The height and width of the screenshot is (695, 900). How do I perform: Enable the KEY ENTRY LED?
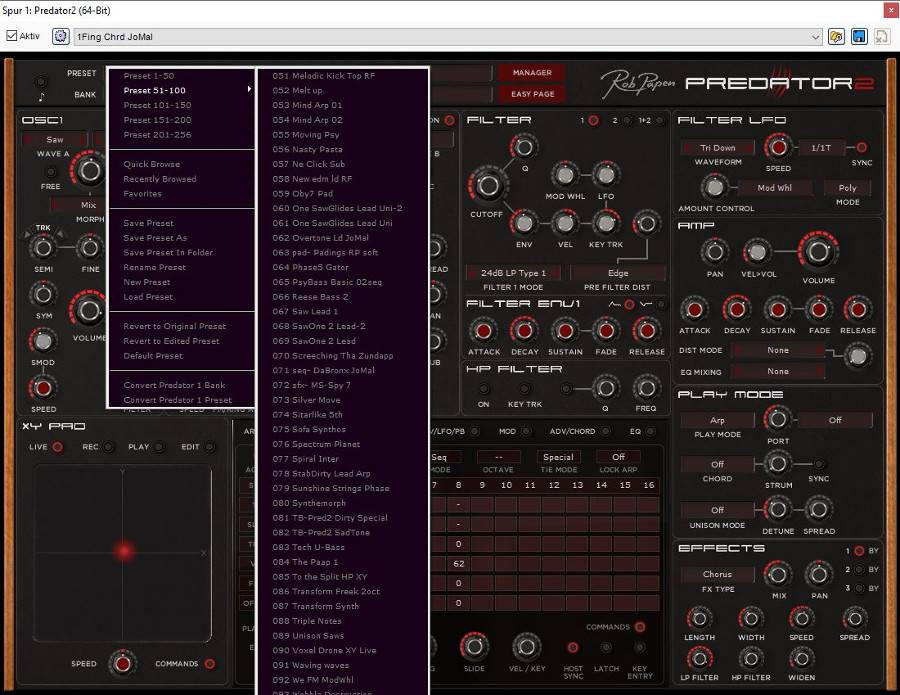[639, 647]
